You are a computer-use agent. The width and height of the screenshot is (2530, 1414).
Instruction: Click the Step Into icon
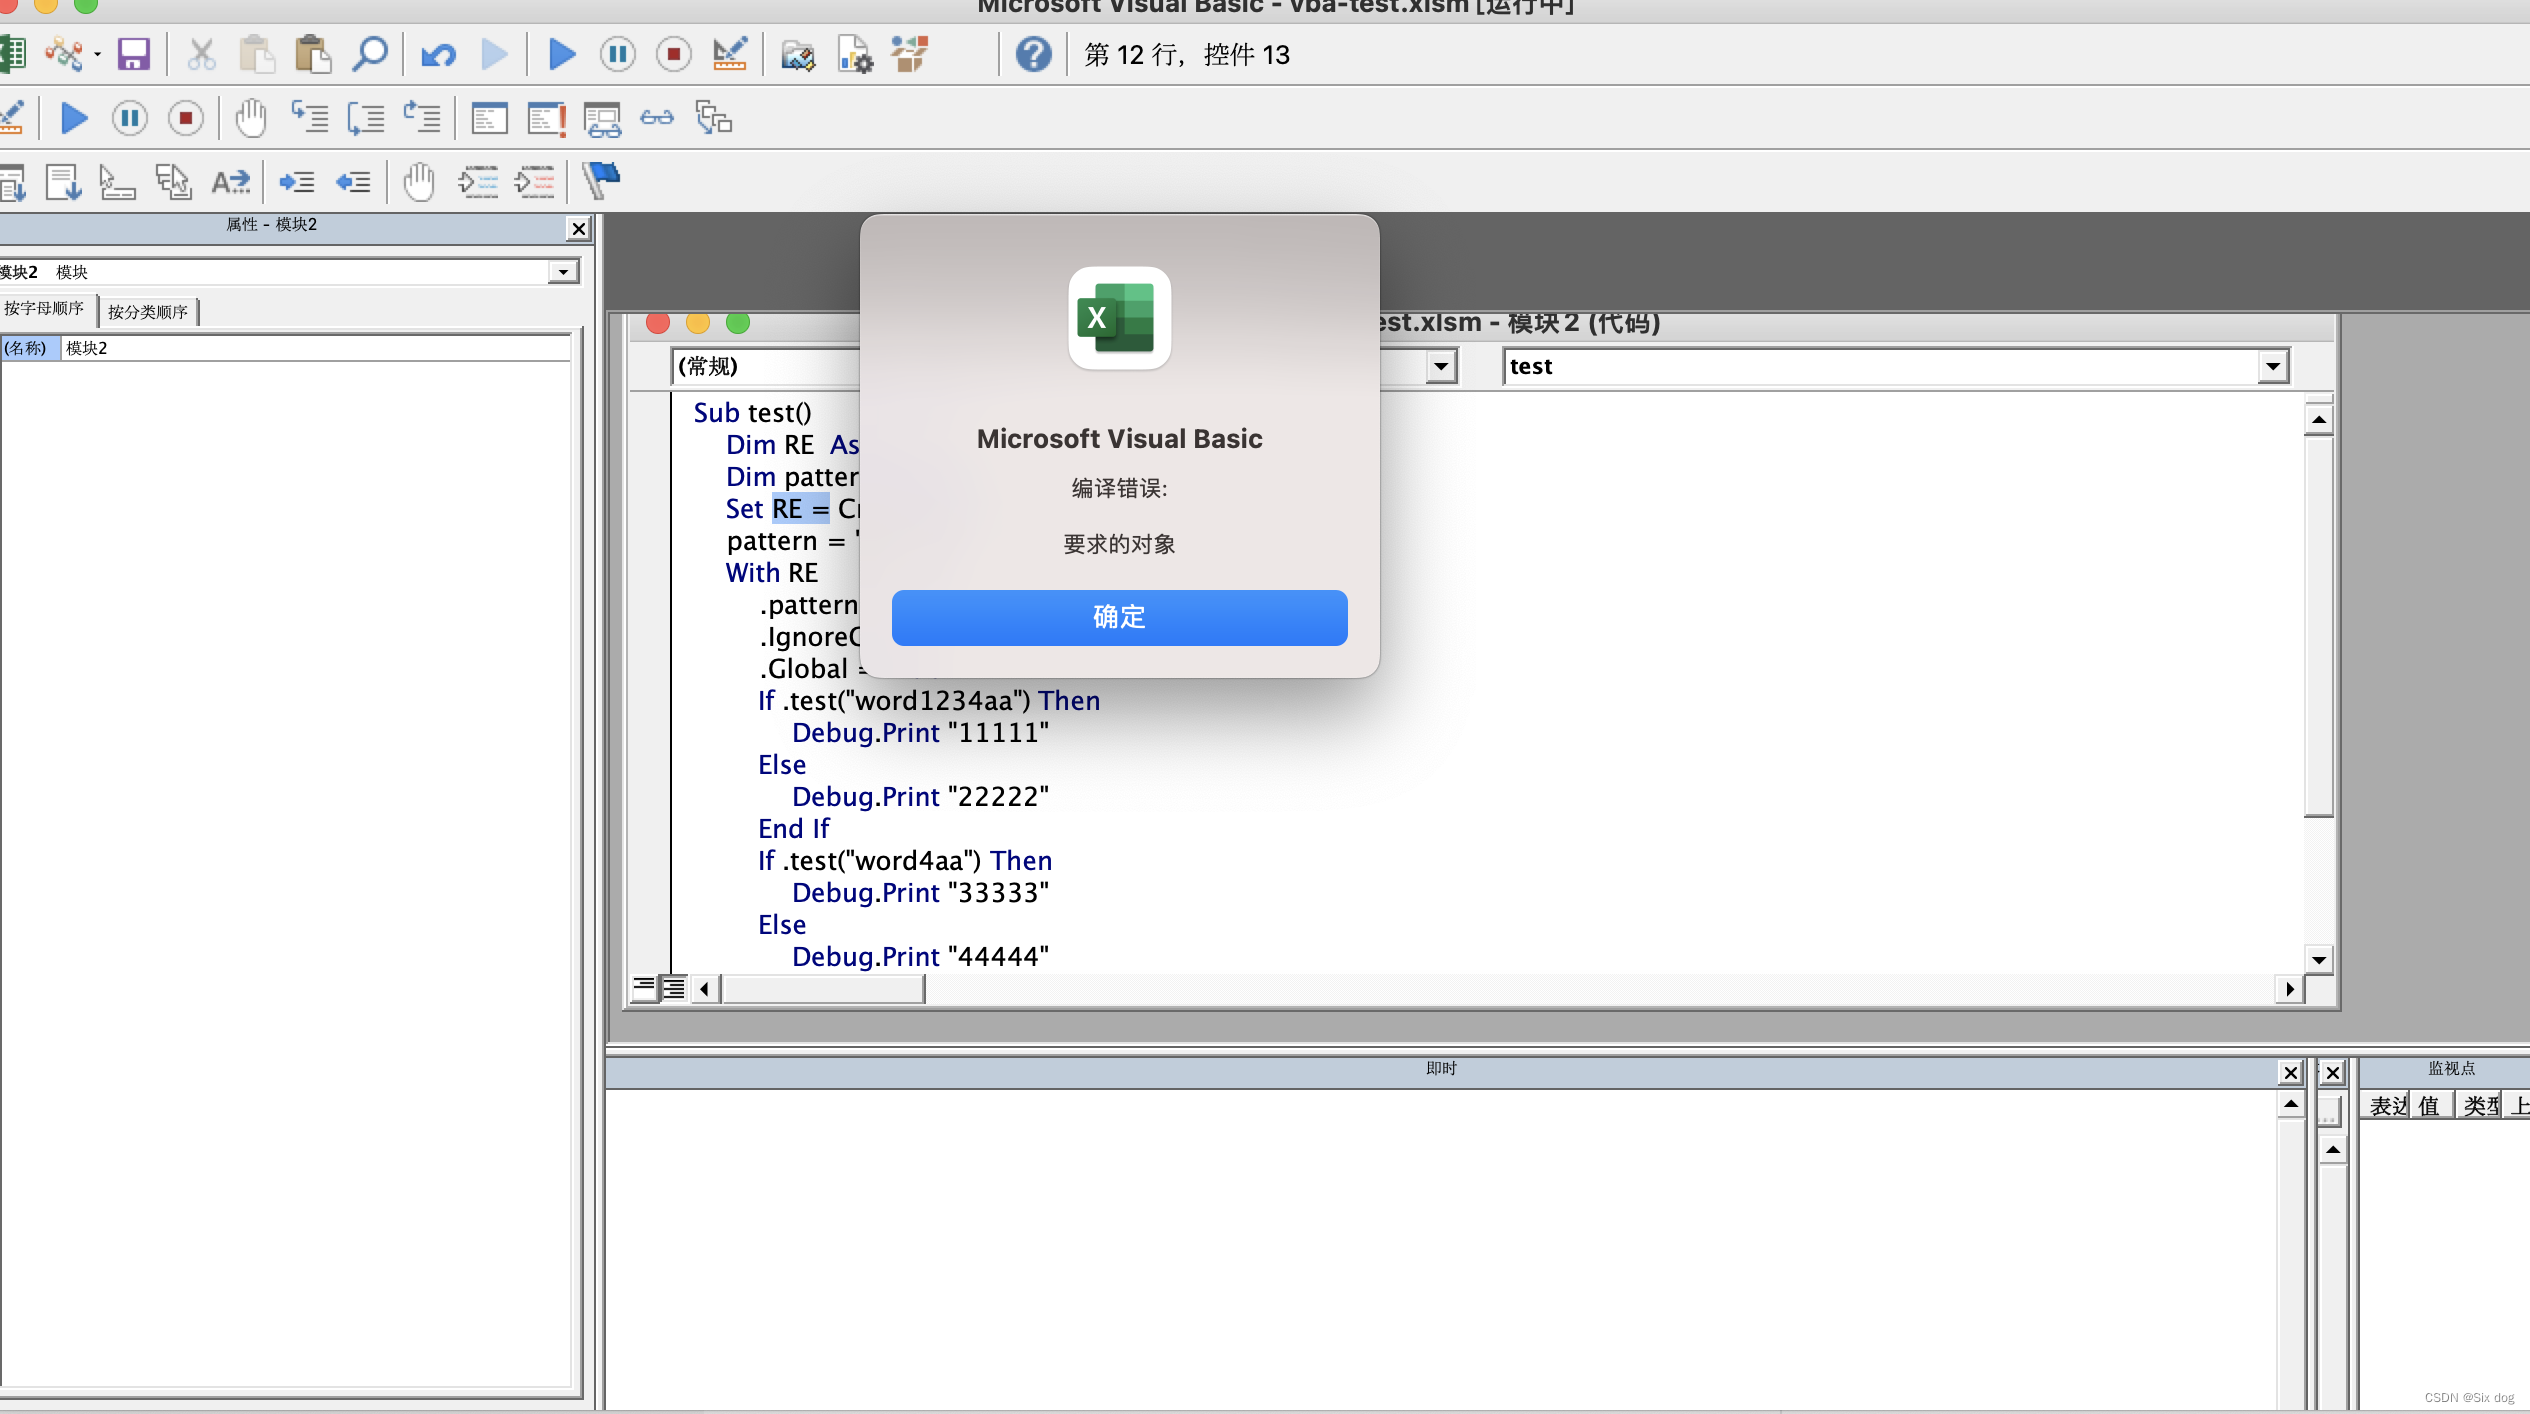click(309, 118)
